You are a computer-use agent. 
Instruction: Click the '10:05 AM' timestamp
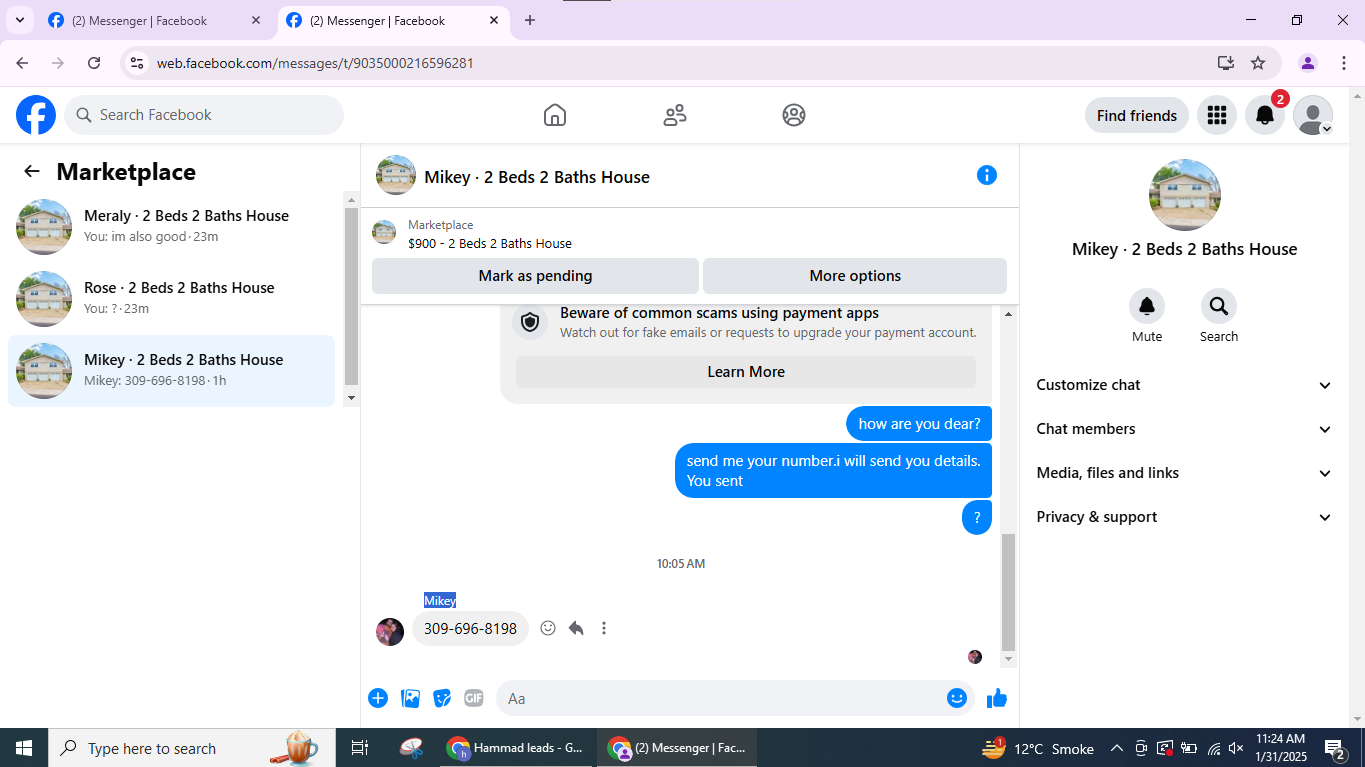[x=681, y=564]
